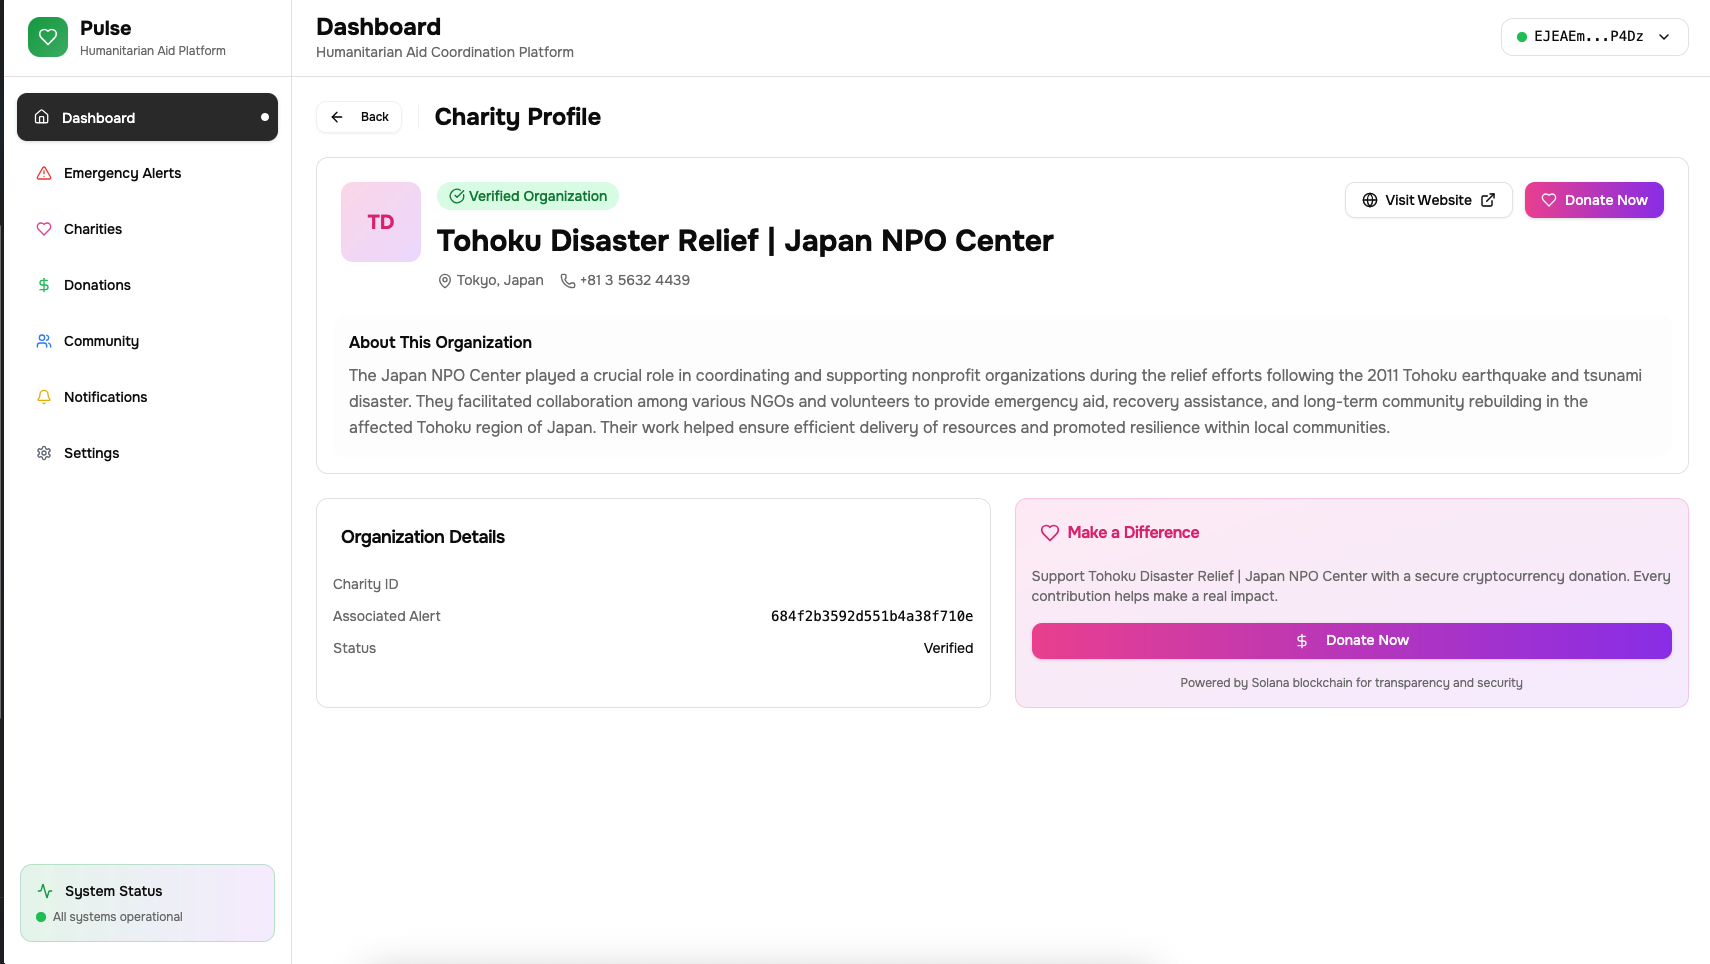Screen dimensions: 1710x964
Task: Click the Tokyo, Japan location text
Action: click(x=500, y=281)
